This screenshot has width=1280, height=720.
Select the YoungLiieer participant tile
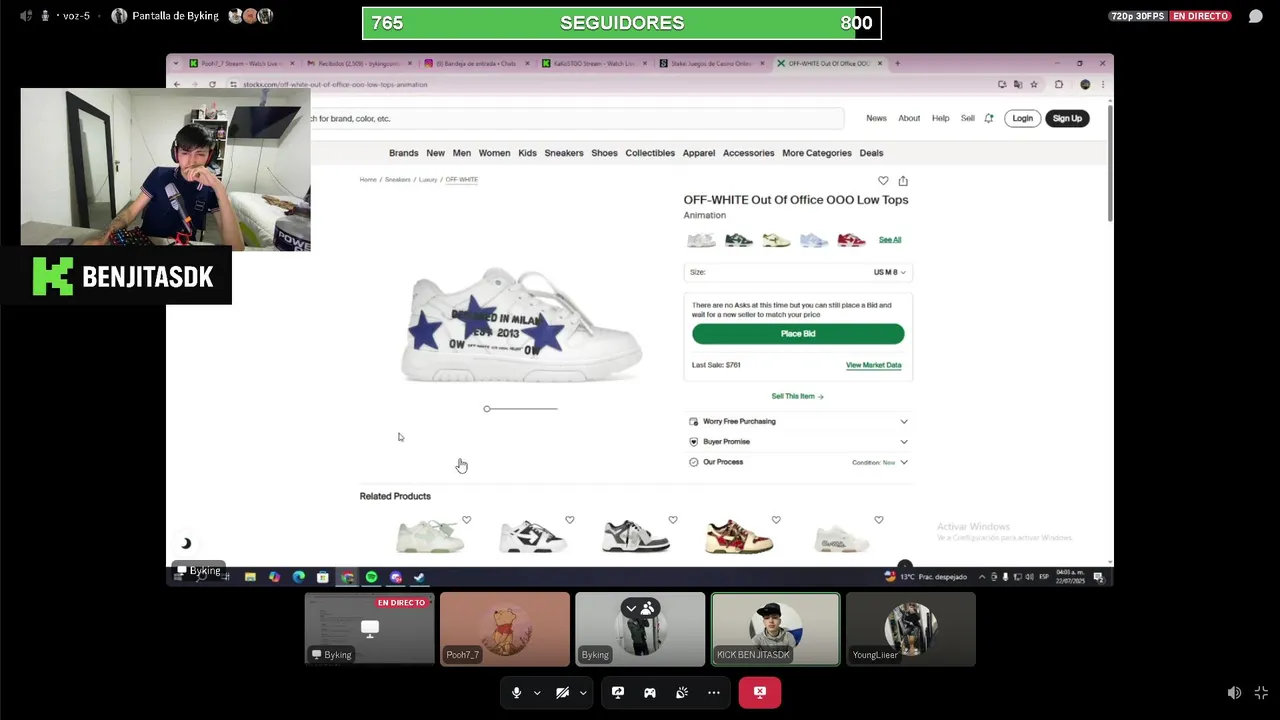[x=911, y=629]
